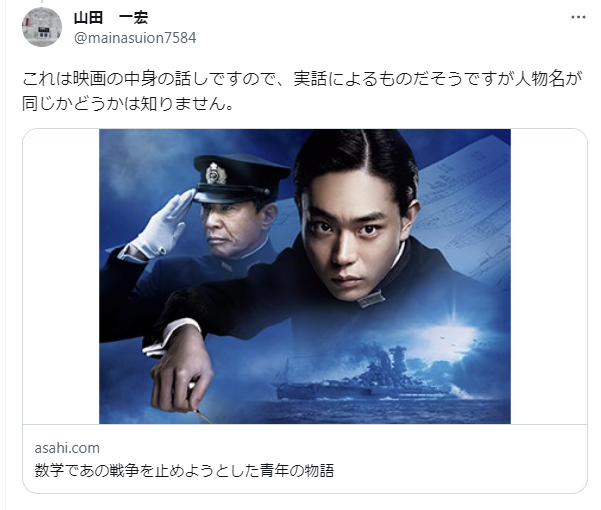Open the movie poster link card image
Viewport: 601px width, 510px height.
click(305, 276)
